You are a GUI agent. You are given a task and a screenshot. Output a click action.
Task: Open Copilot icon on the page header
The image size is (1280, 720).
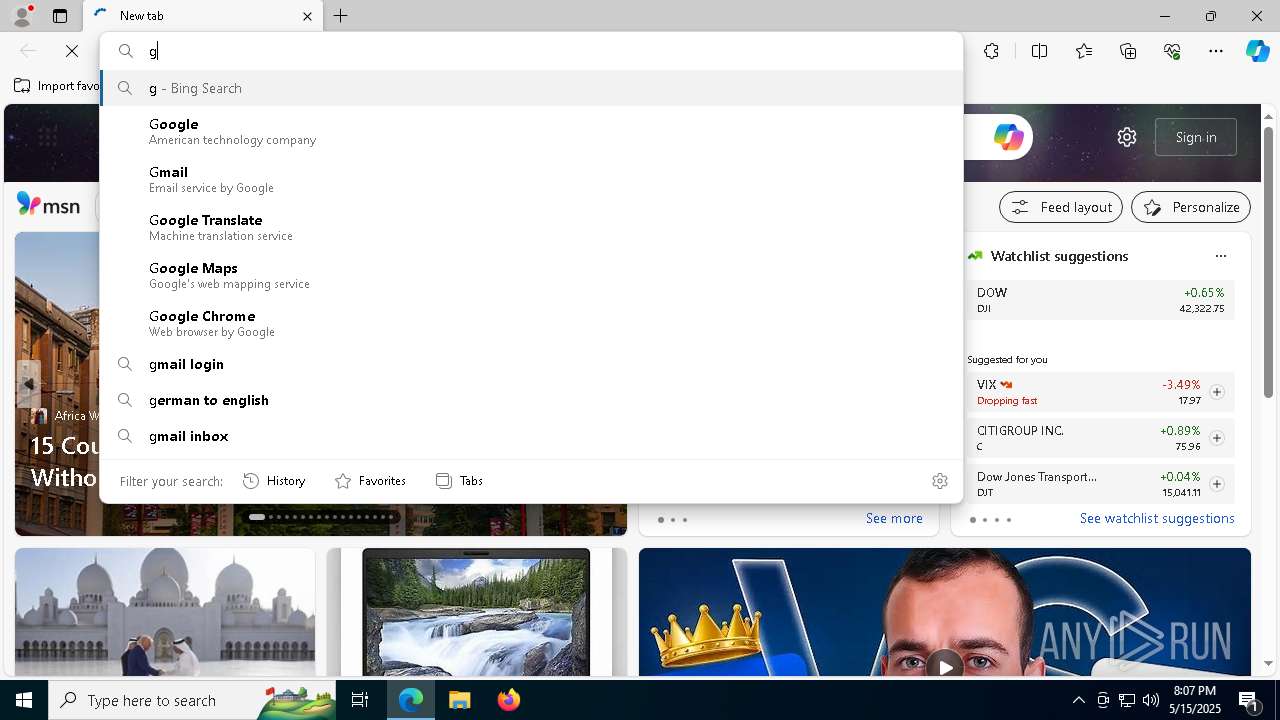[x=1008, y=137]
